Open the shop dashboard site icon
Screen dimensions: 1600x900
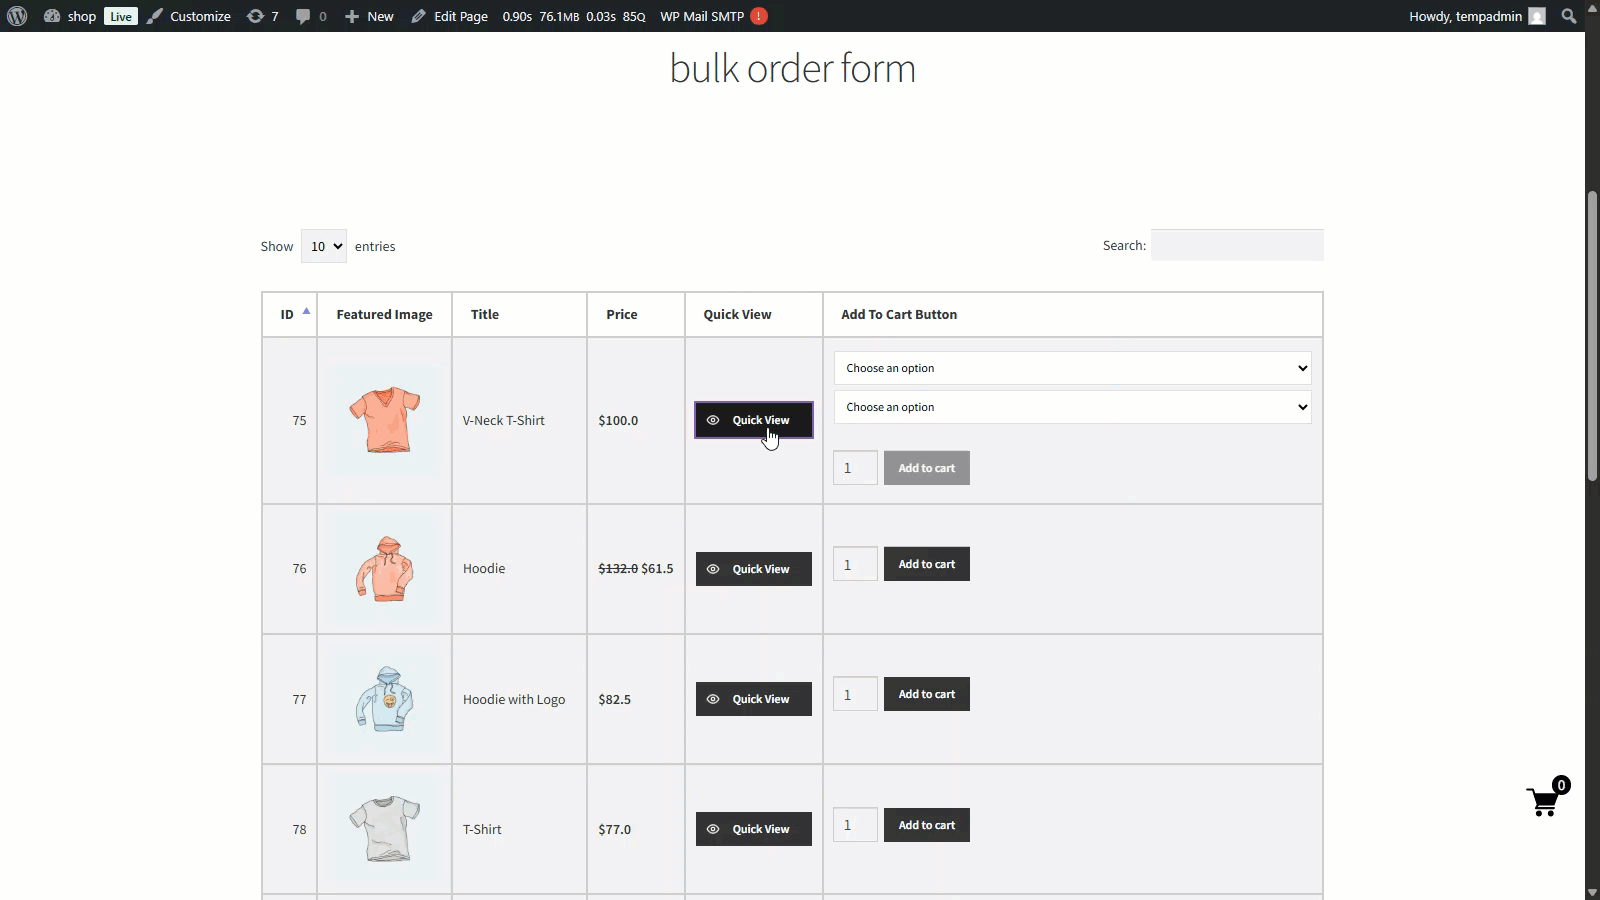[x=52, y=16]
